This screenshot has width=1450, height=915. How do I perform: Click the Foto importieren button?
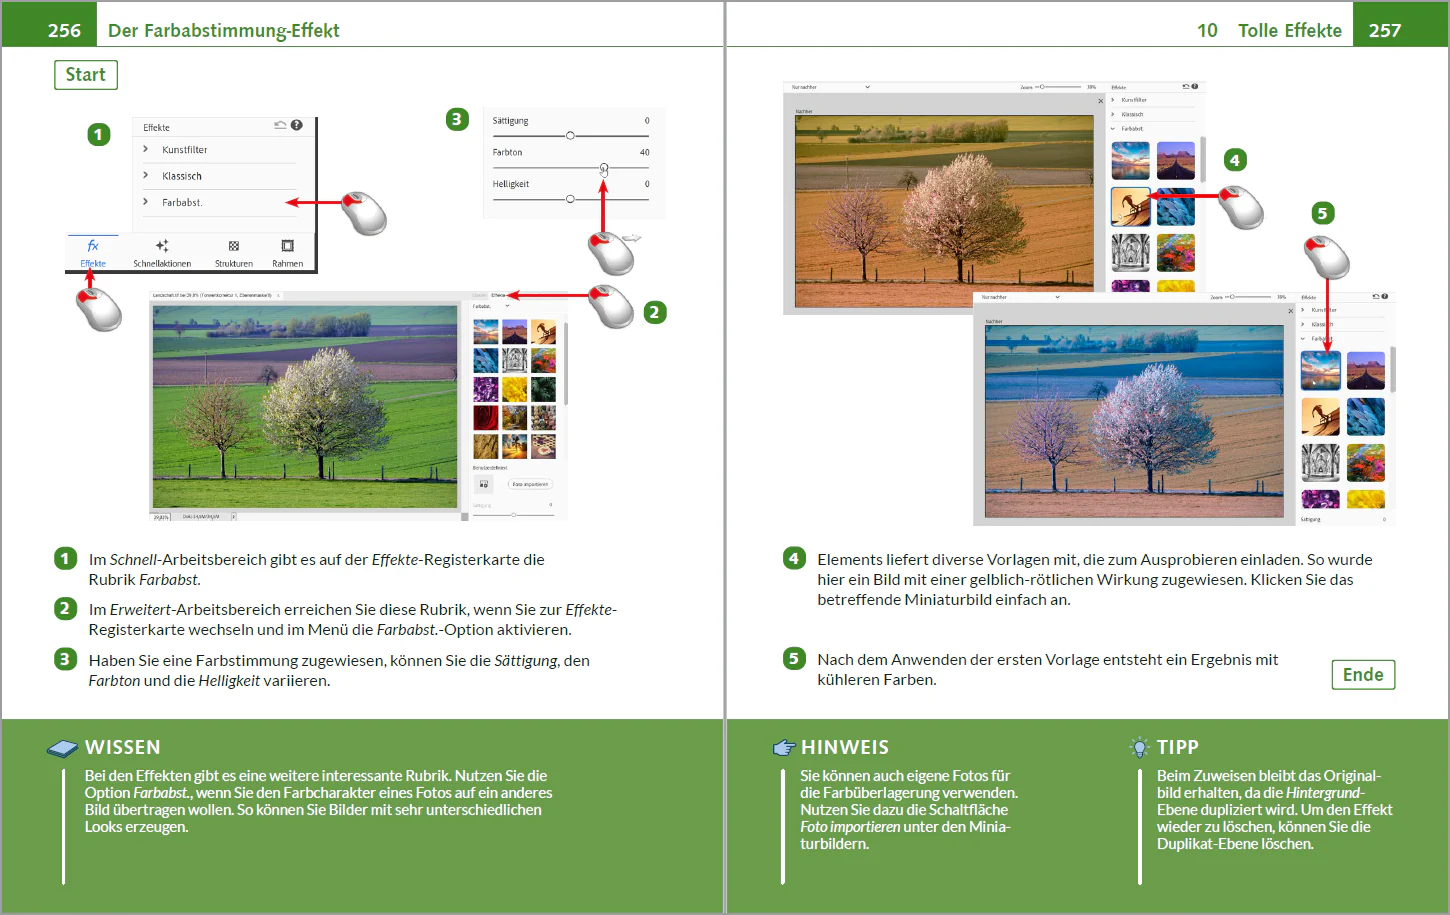tap(530, 484)
